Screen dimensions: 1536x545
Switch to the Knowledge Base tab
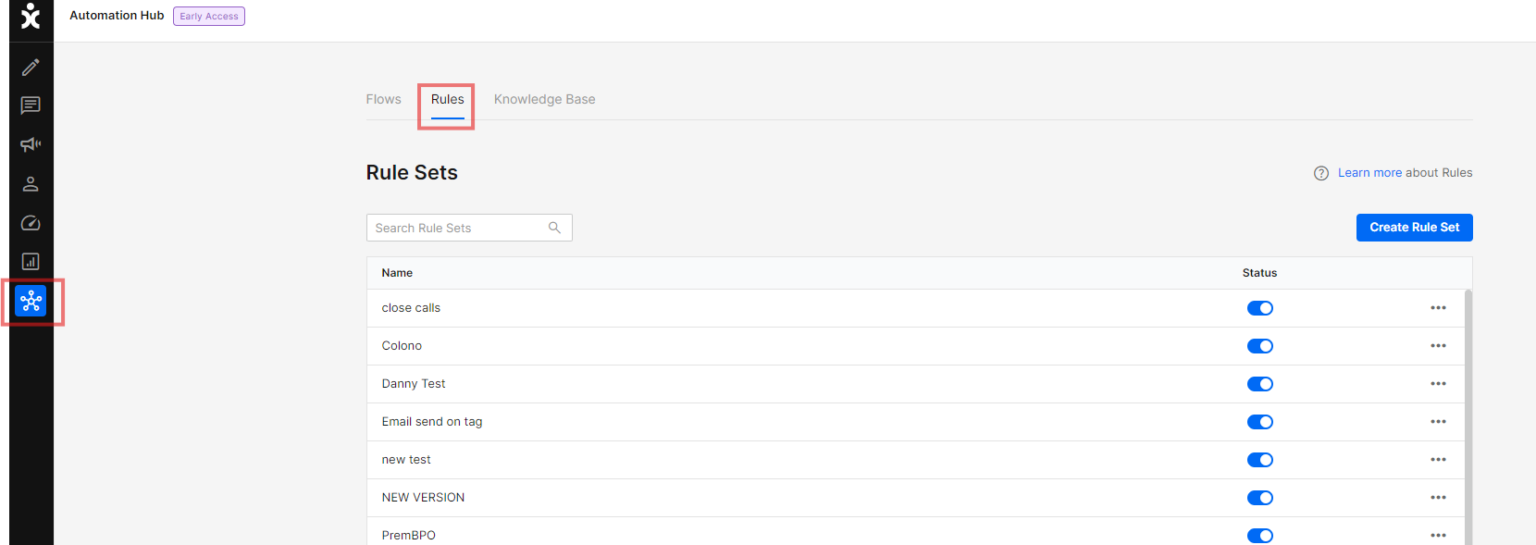544,99
